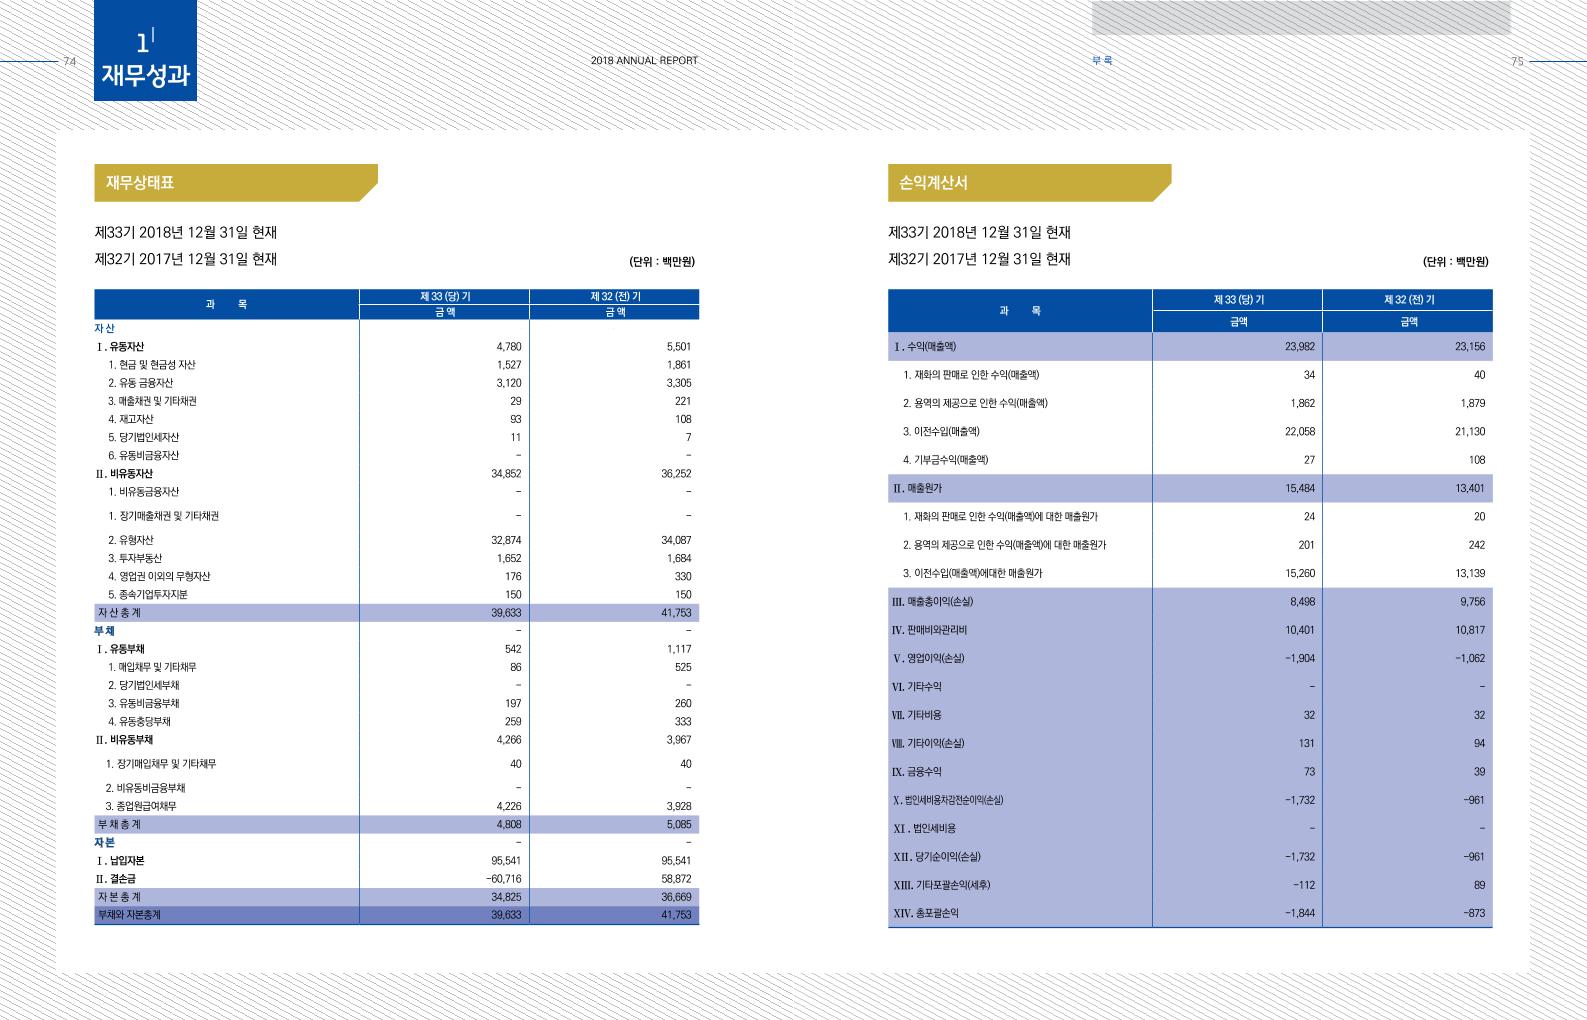Click row '3. 이전수입(매출액)'
Screen dimensions: 1587x1020
point(1190,432)
